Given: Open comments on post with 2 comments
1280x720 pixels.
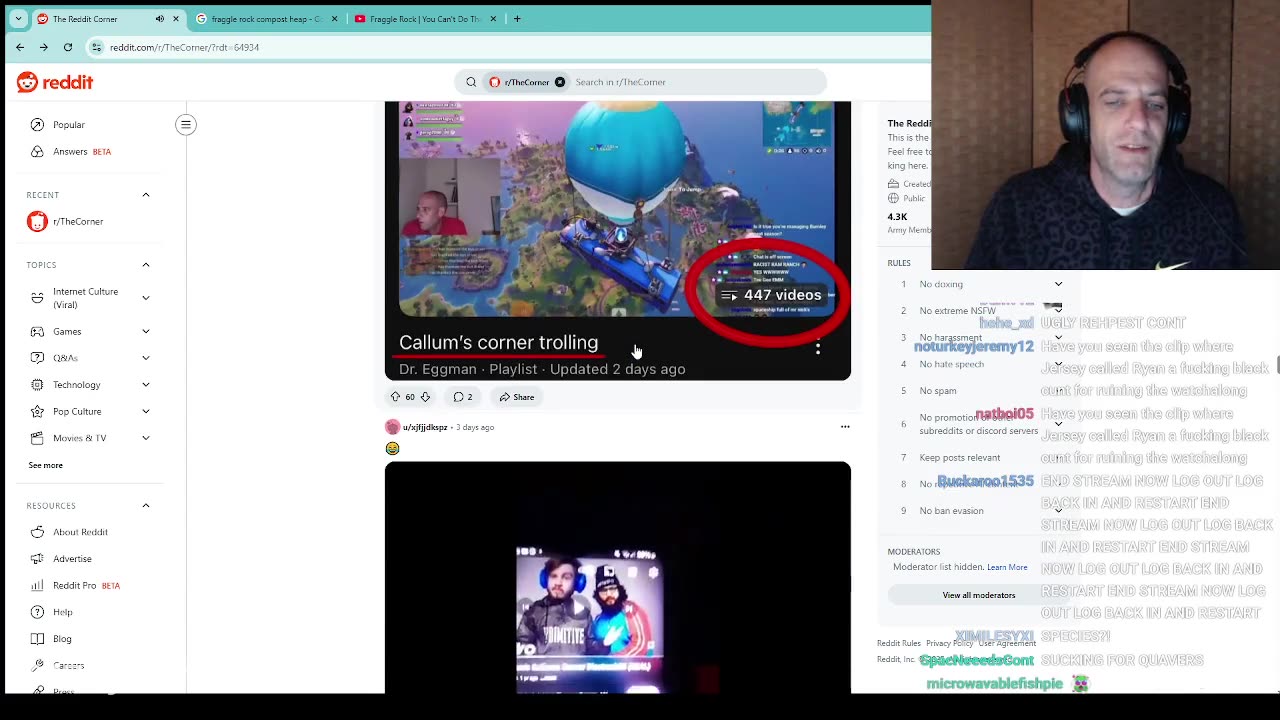Looking at the screenshot, I should point(463,397).
